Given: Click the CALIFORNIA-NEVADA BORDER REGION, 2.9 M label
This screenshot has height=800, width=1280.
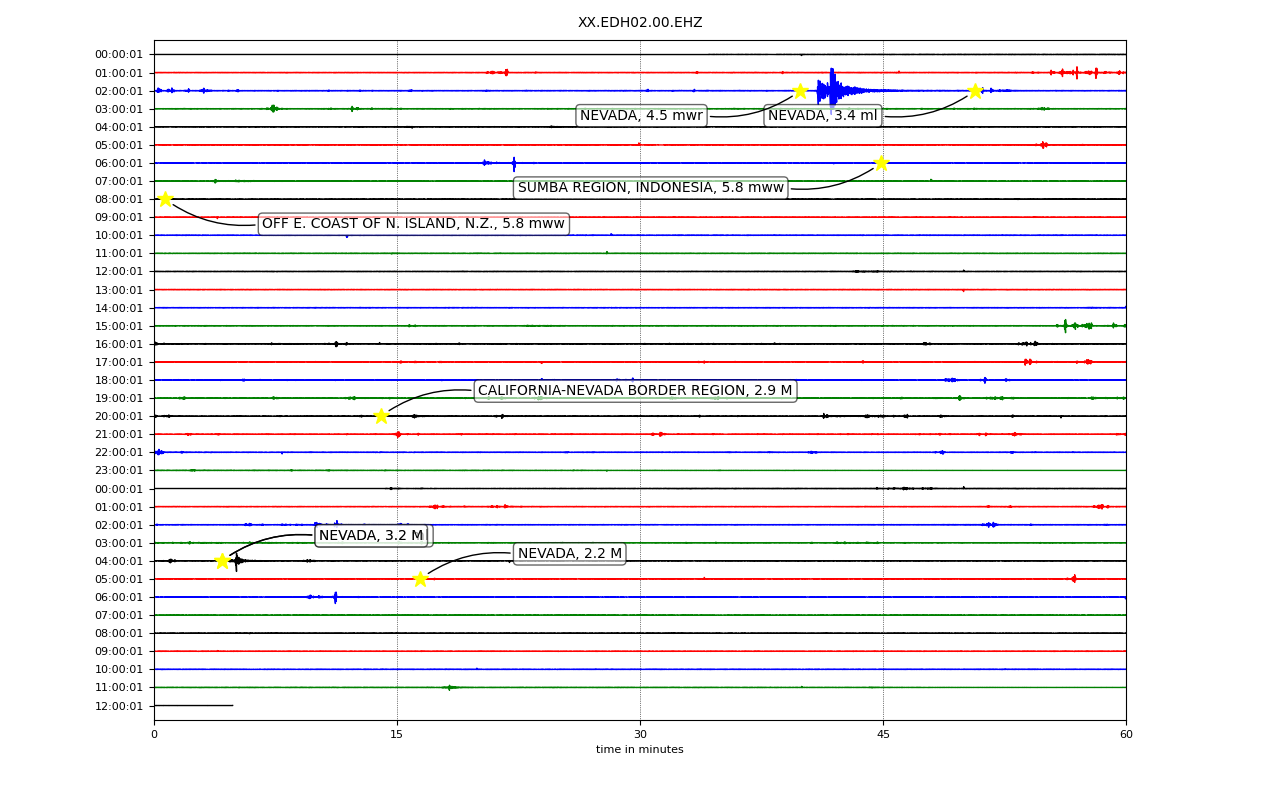Looking at the screenshot, I should click(x=635, y=391).
